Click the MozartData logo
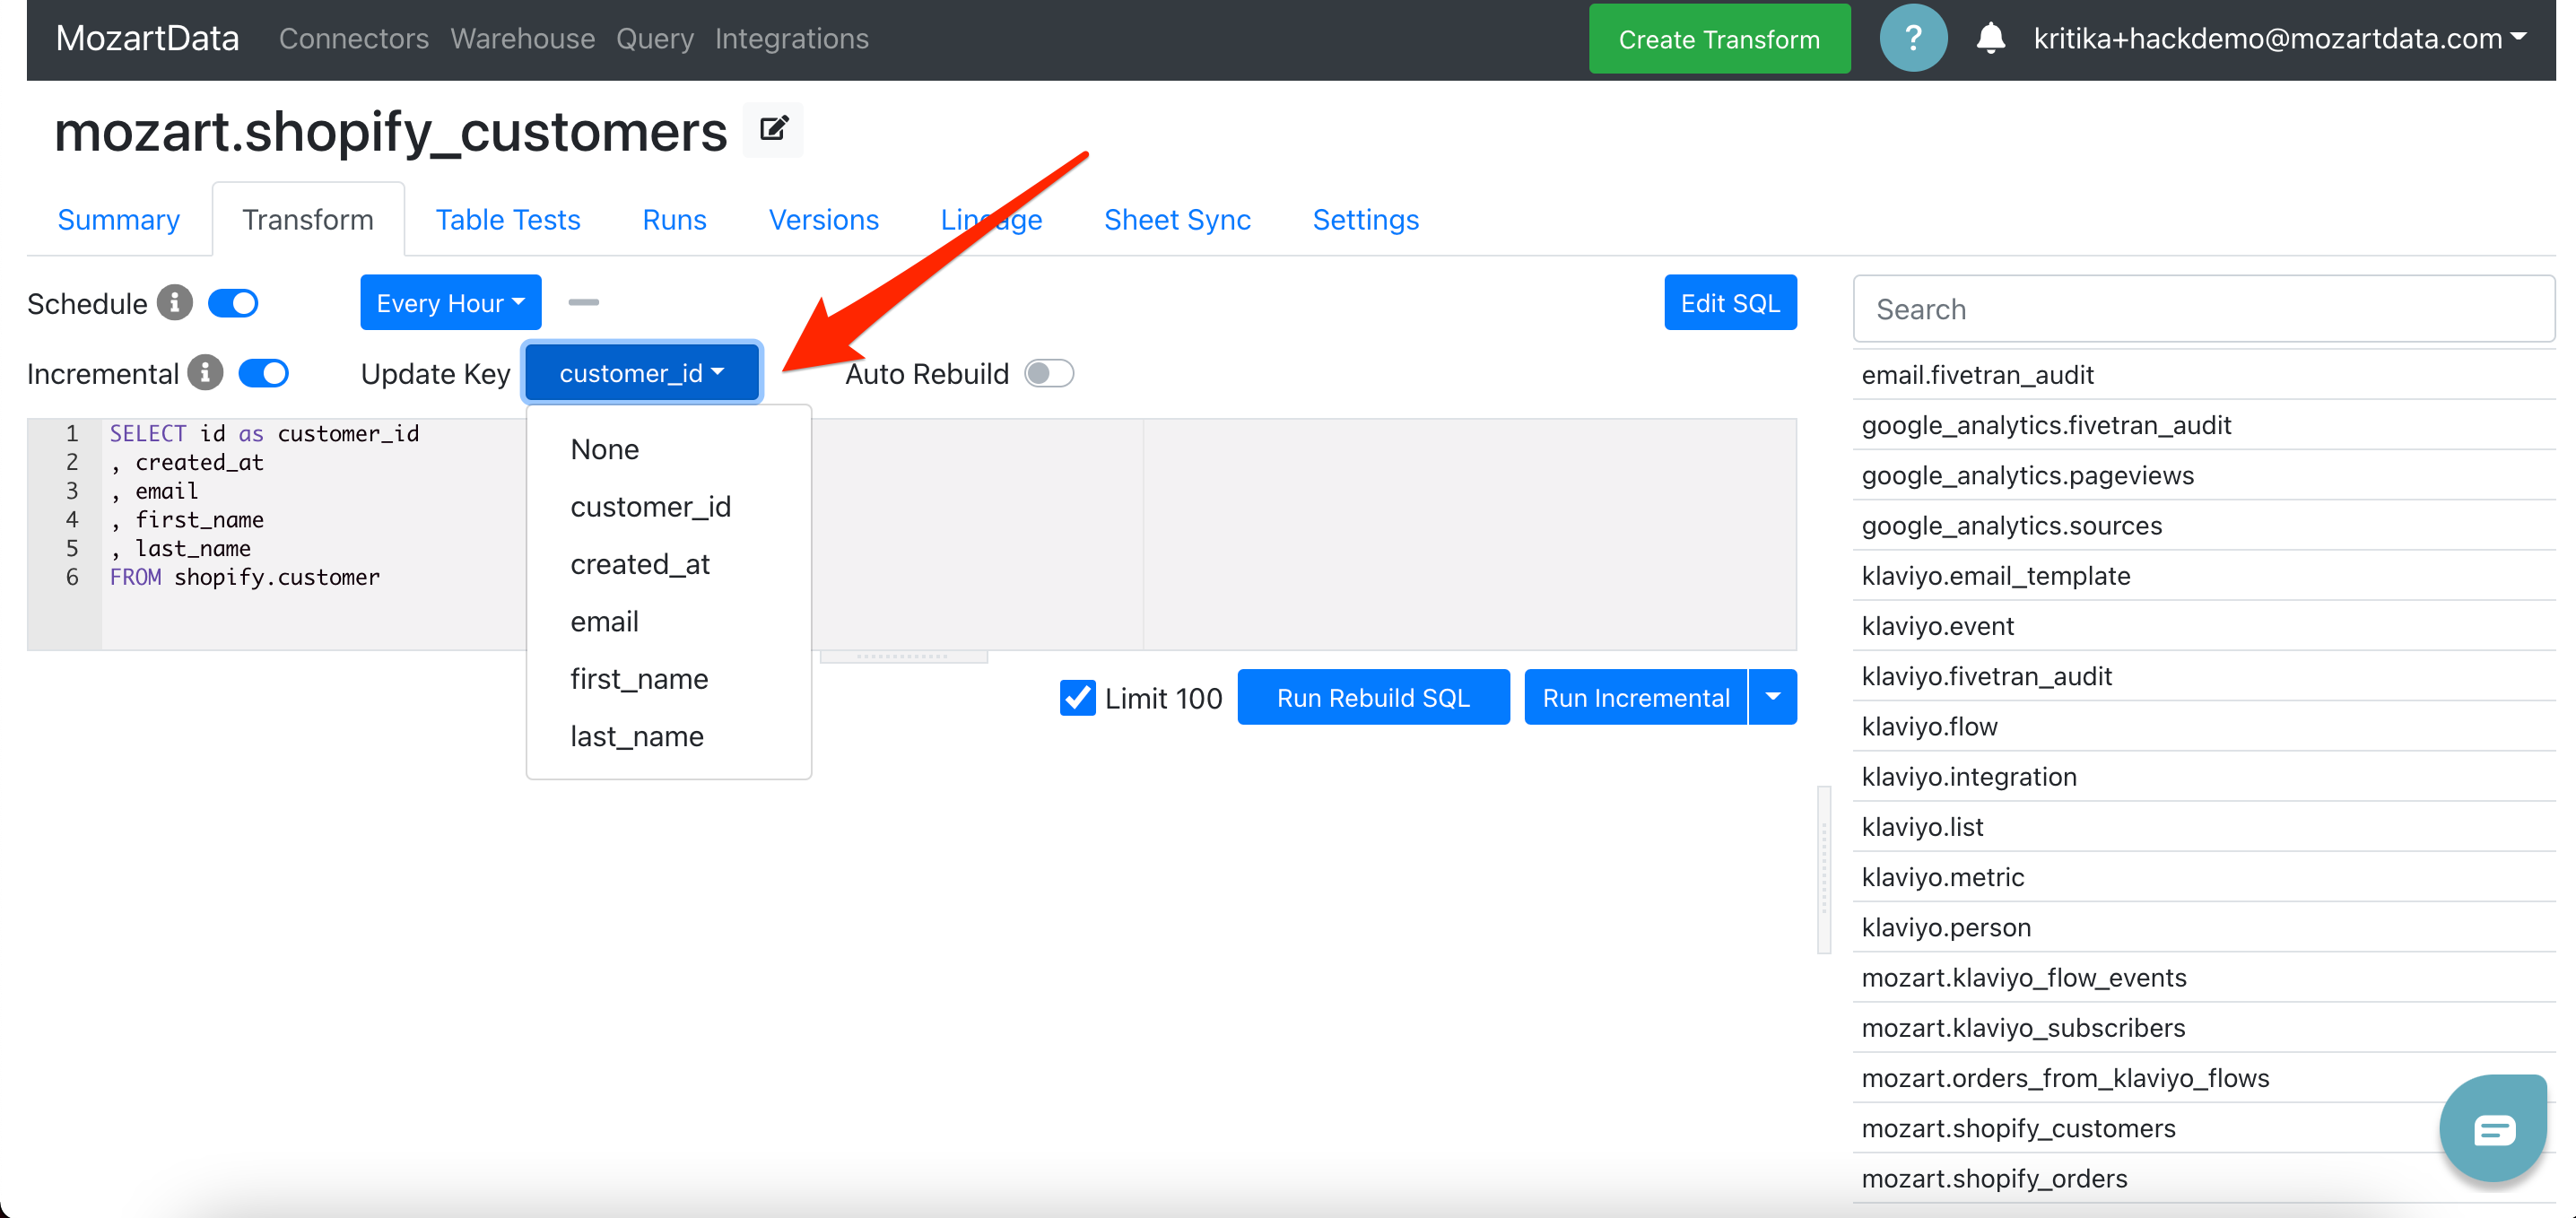 pos(147,39)
